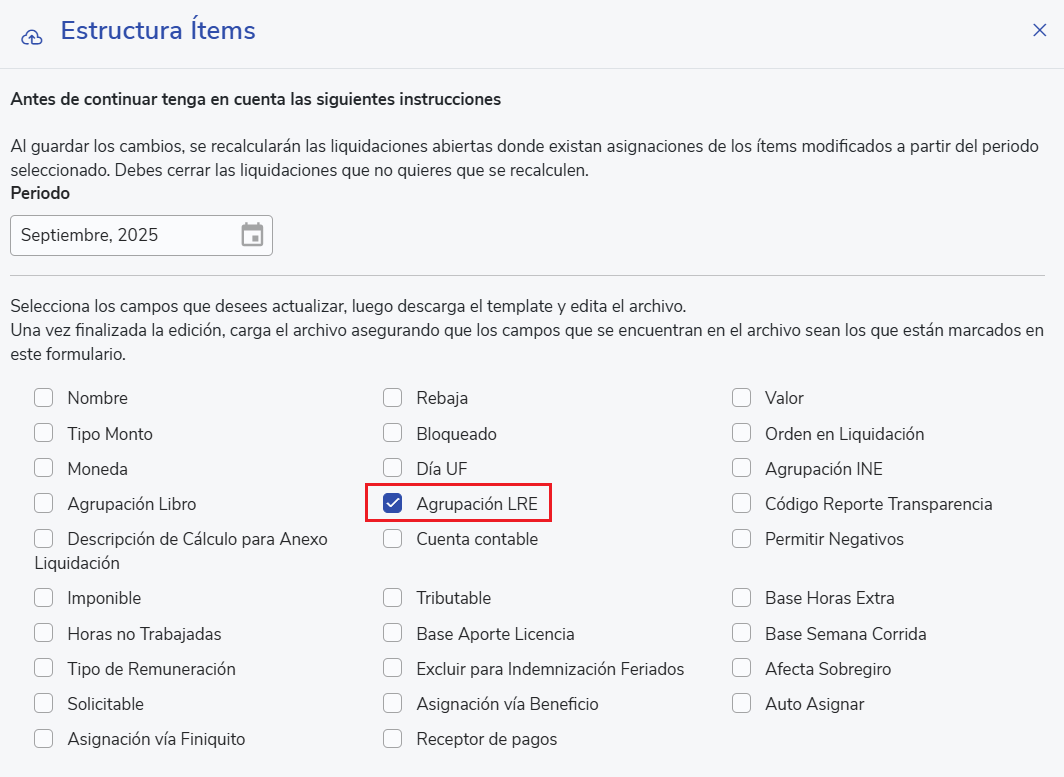The height and width of the screenshot is (777, 1064).
Task: Click the calendar icon in Periodo field
Action: 252,235
